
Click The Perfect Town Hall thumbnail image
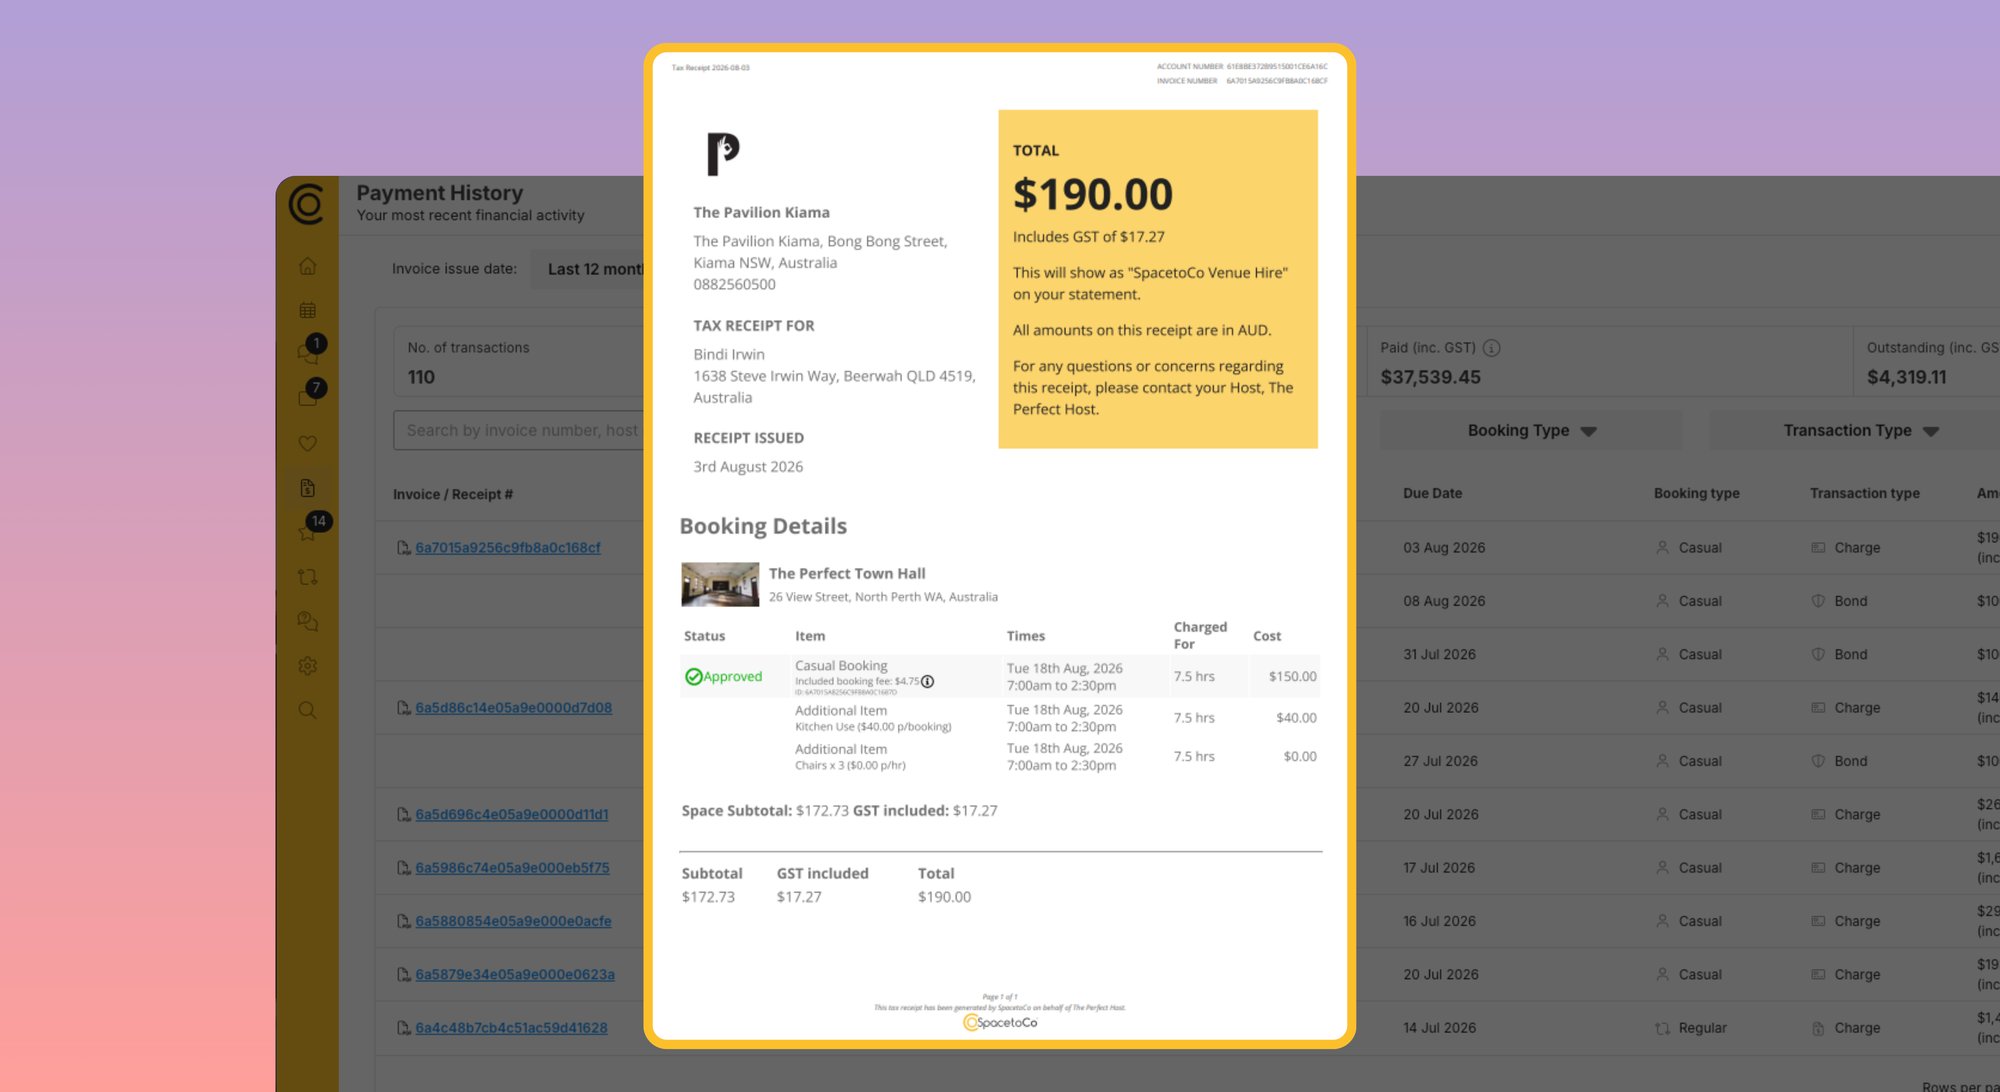pyautogui.click(x=720, y=585)
